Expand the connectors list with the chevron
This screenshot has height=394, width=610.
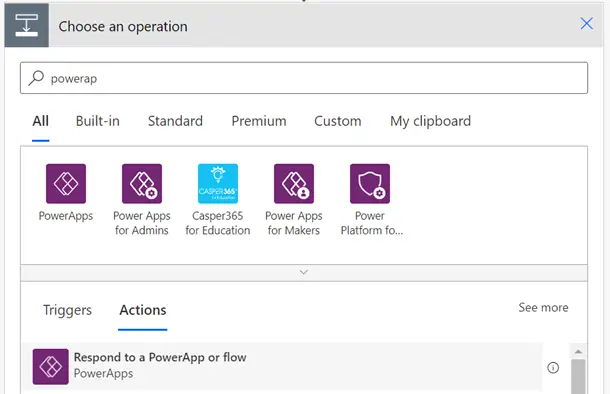coord(304,273)
